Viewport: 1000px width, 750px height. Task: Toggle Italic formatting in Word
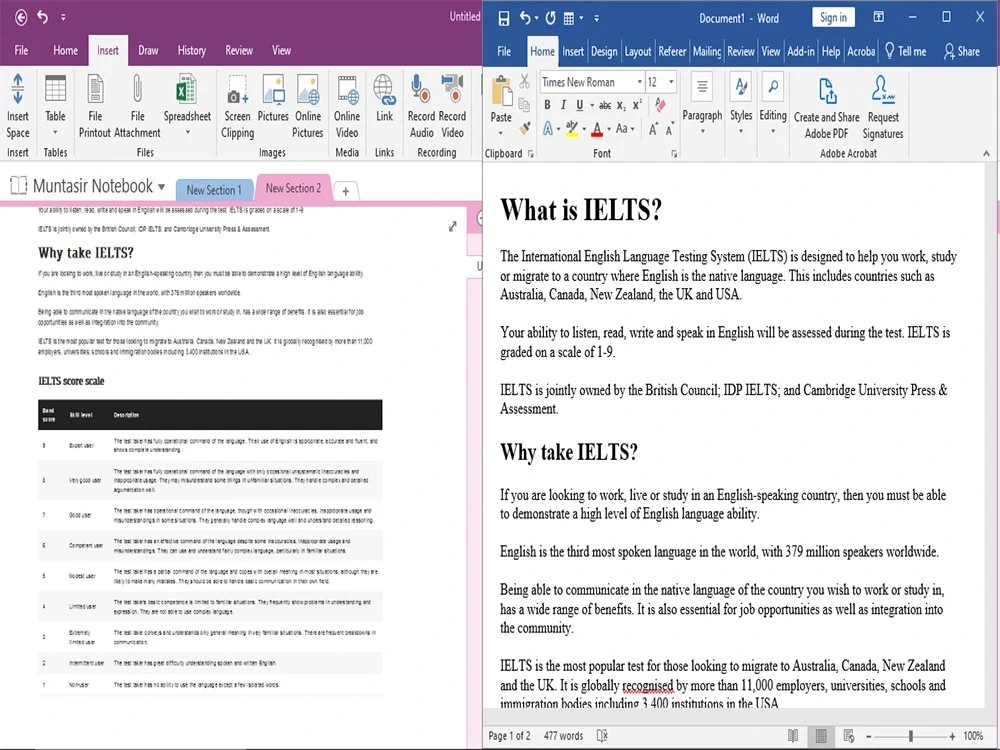562,105
